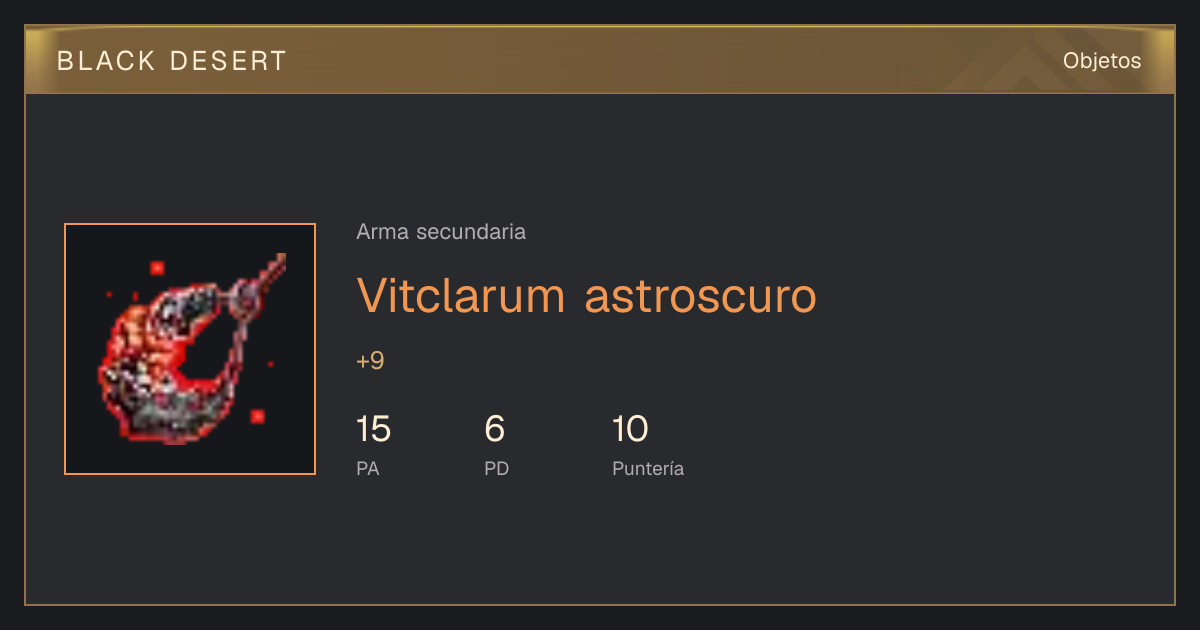Click the red spark above the weapon
The width and height of the screenshot is (1200, 630).
point(157,268)
